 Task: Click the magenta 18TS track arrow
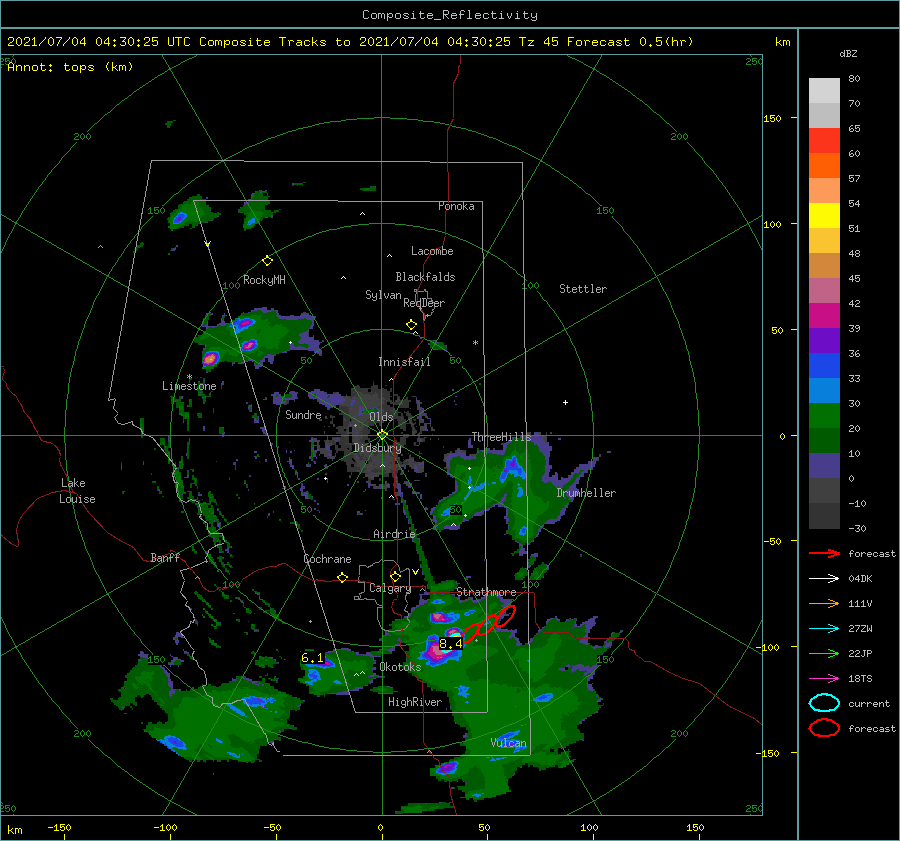click(824, 679)
